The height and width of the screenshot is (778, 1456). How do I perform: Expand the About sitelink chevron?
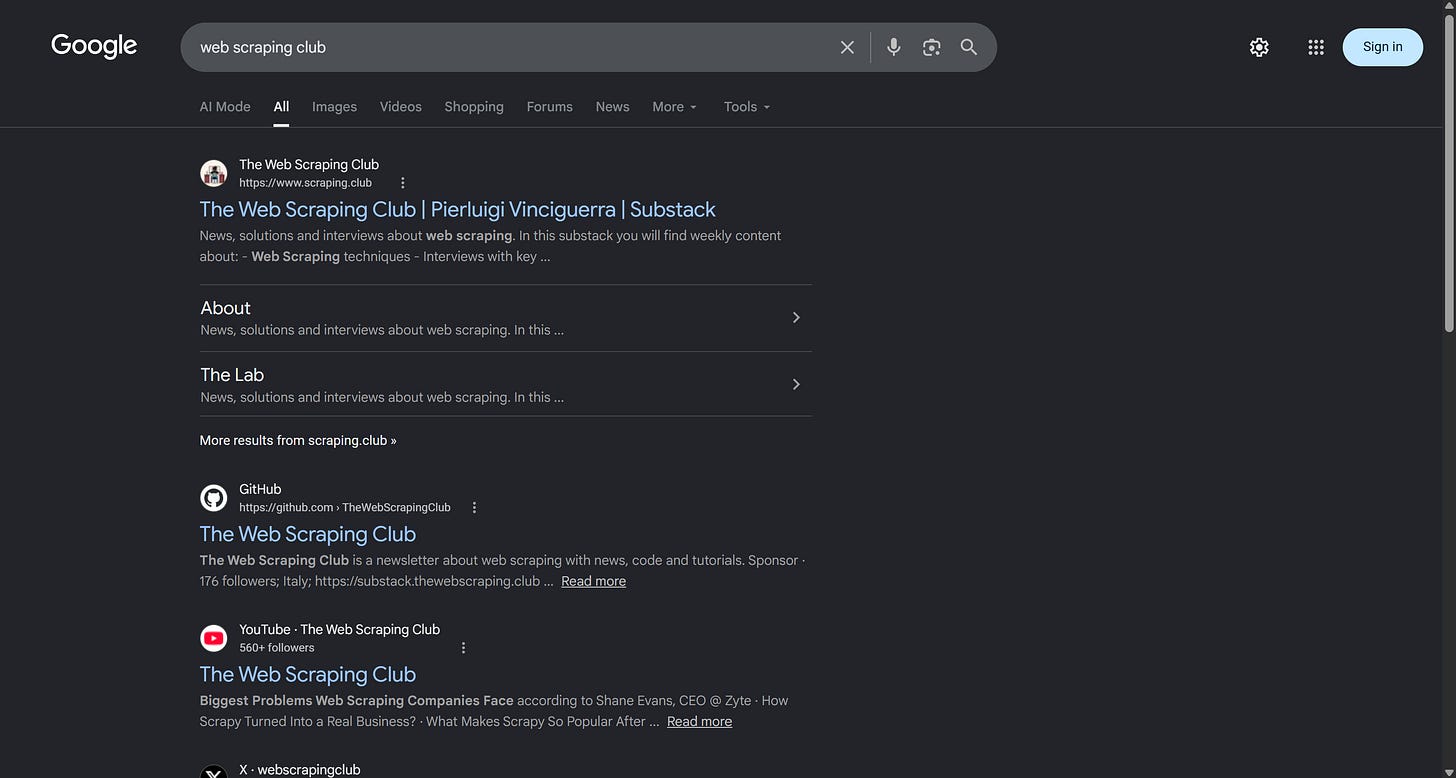(796, 318)
